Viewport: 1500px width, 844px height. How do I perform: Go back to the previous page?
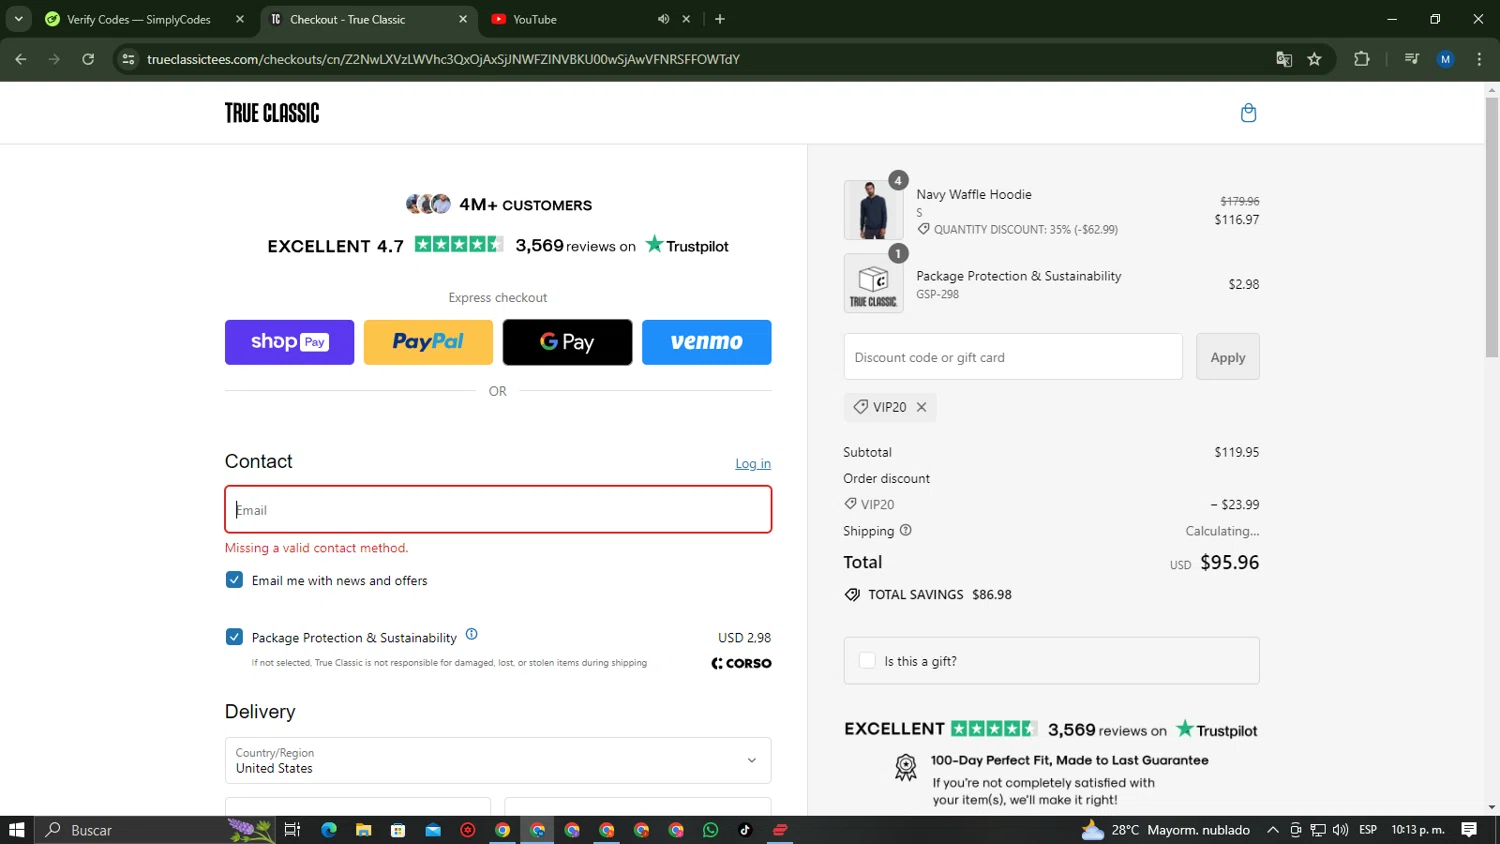[21, 59]
